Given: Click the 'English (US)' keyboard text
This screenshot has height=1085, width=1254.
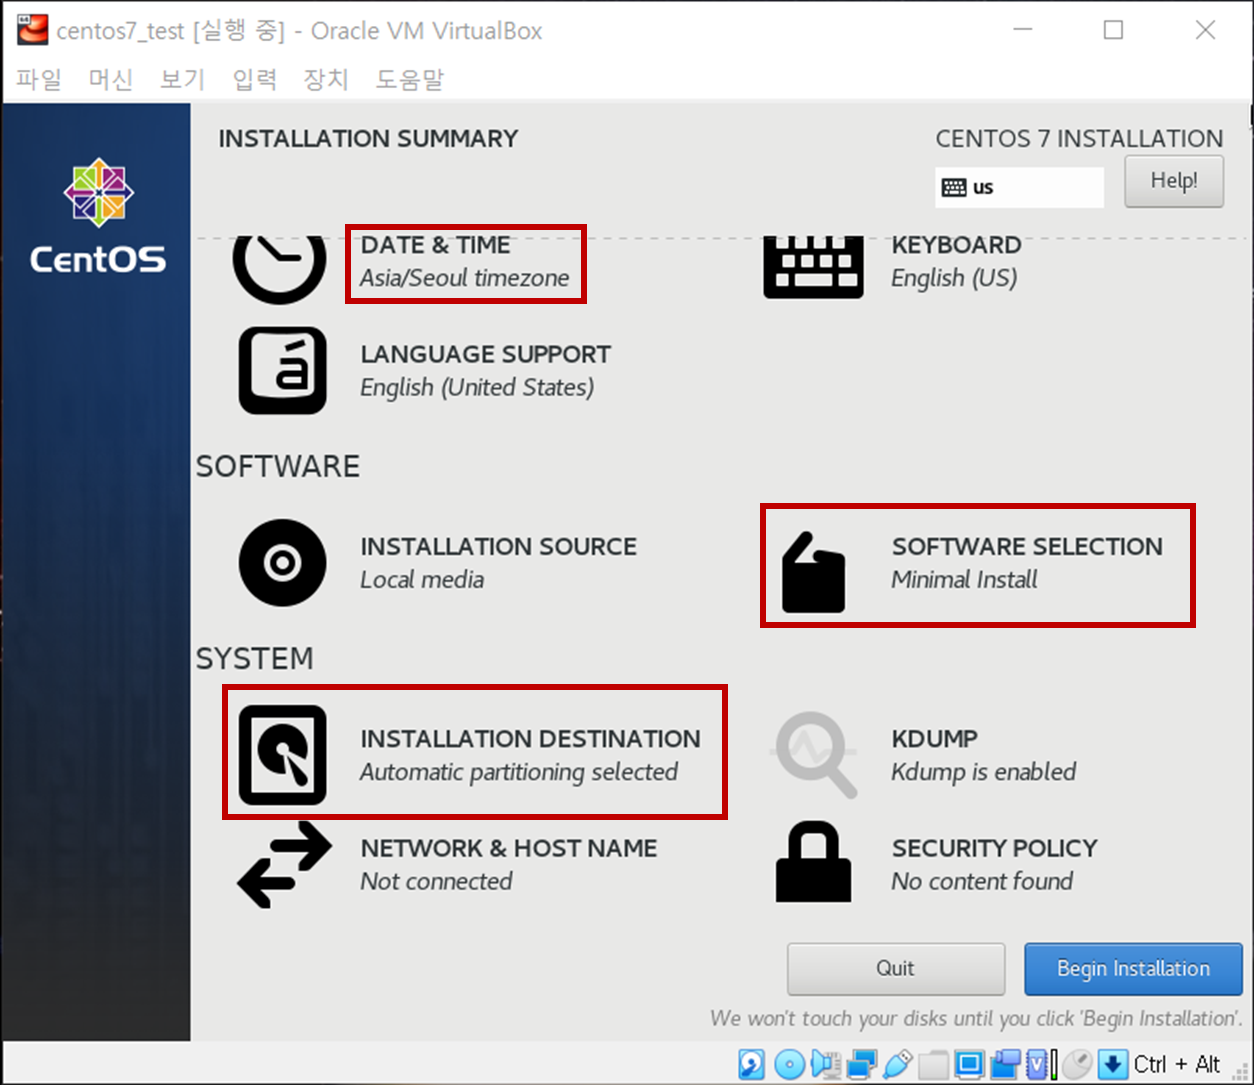Looking at the screenshot, I should [x=954, y=278].
